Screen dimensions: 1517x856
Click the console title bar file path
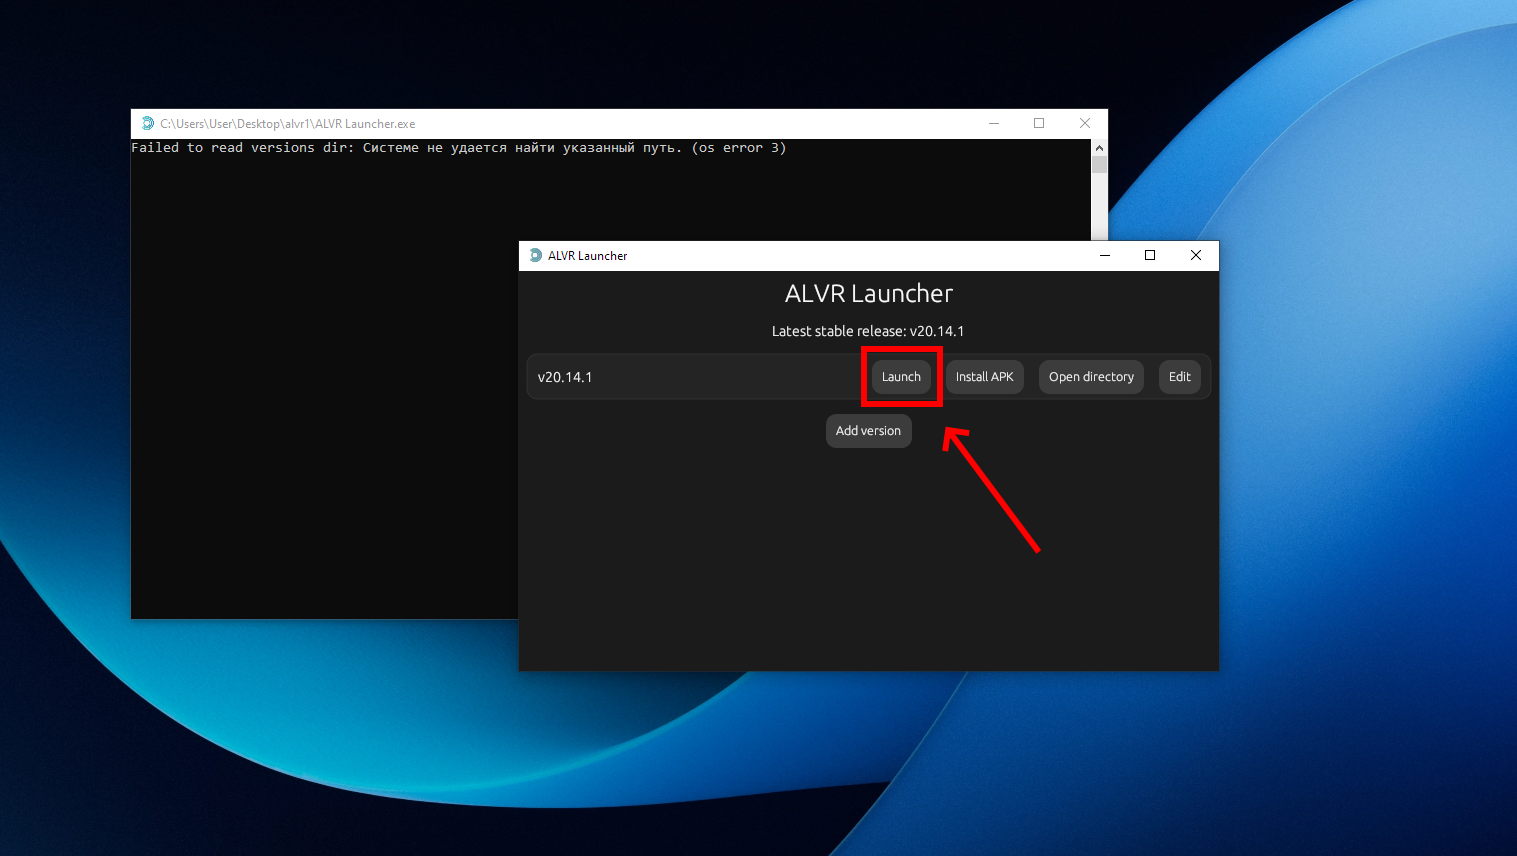[288, 124]
